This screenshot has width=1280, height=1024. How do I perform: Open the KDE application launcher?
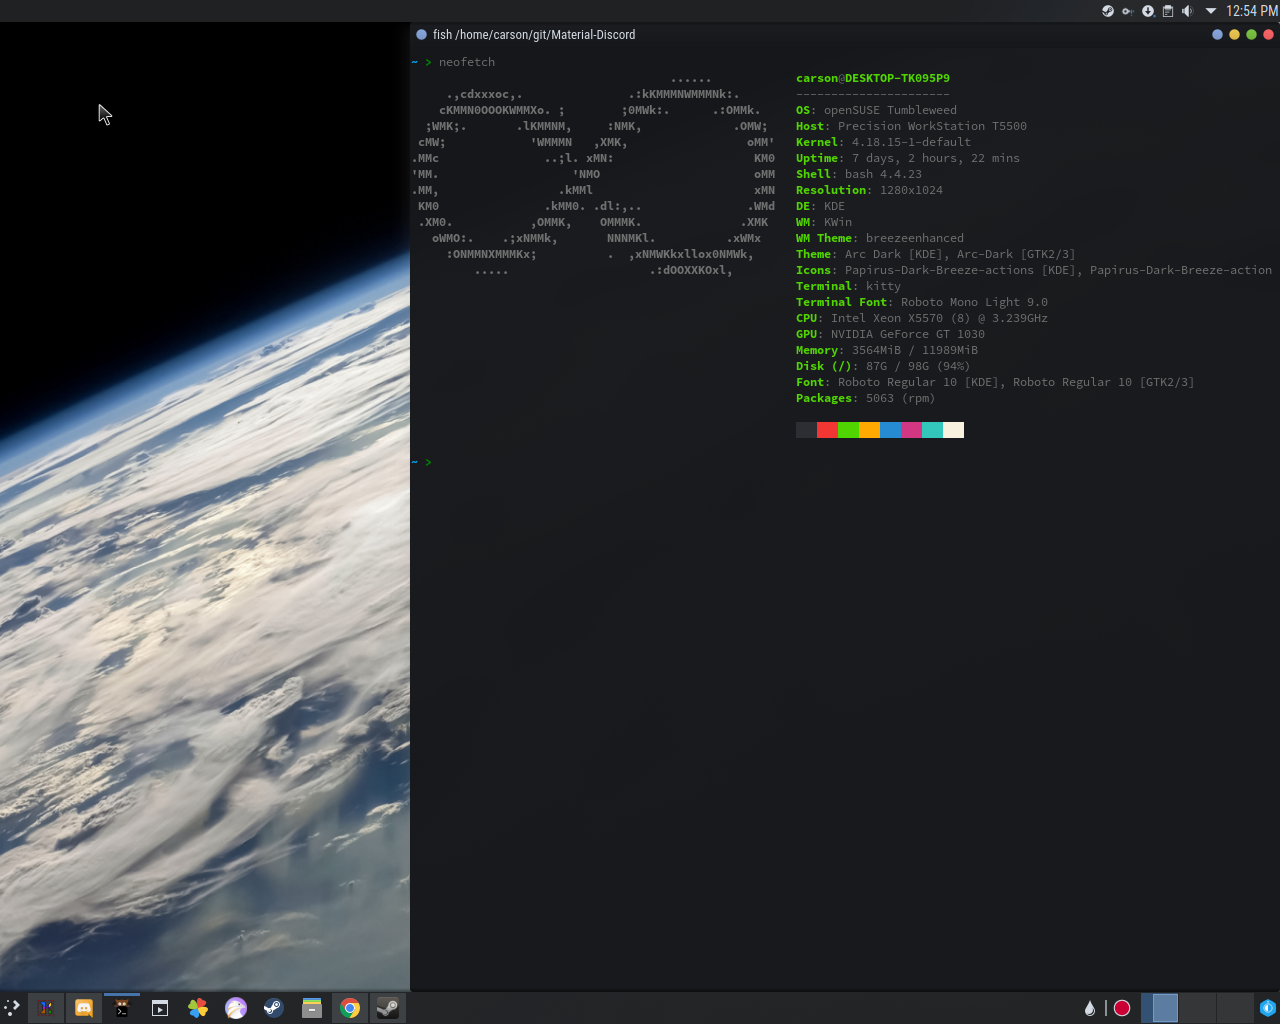coord(12,1008)
